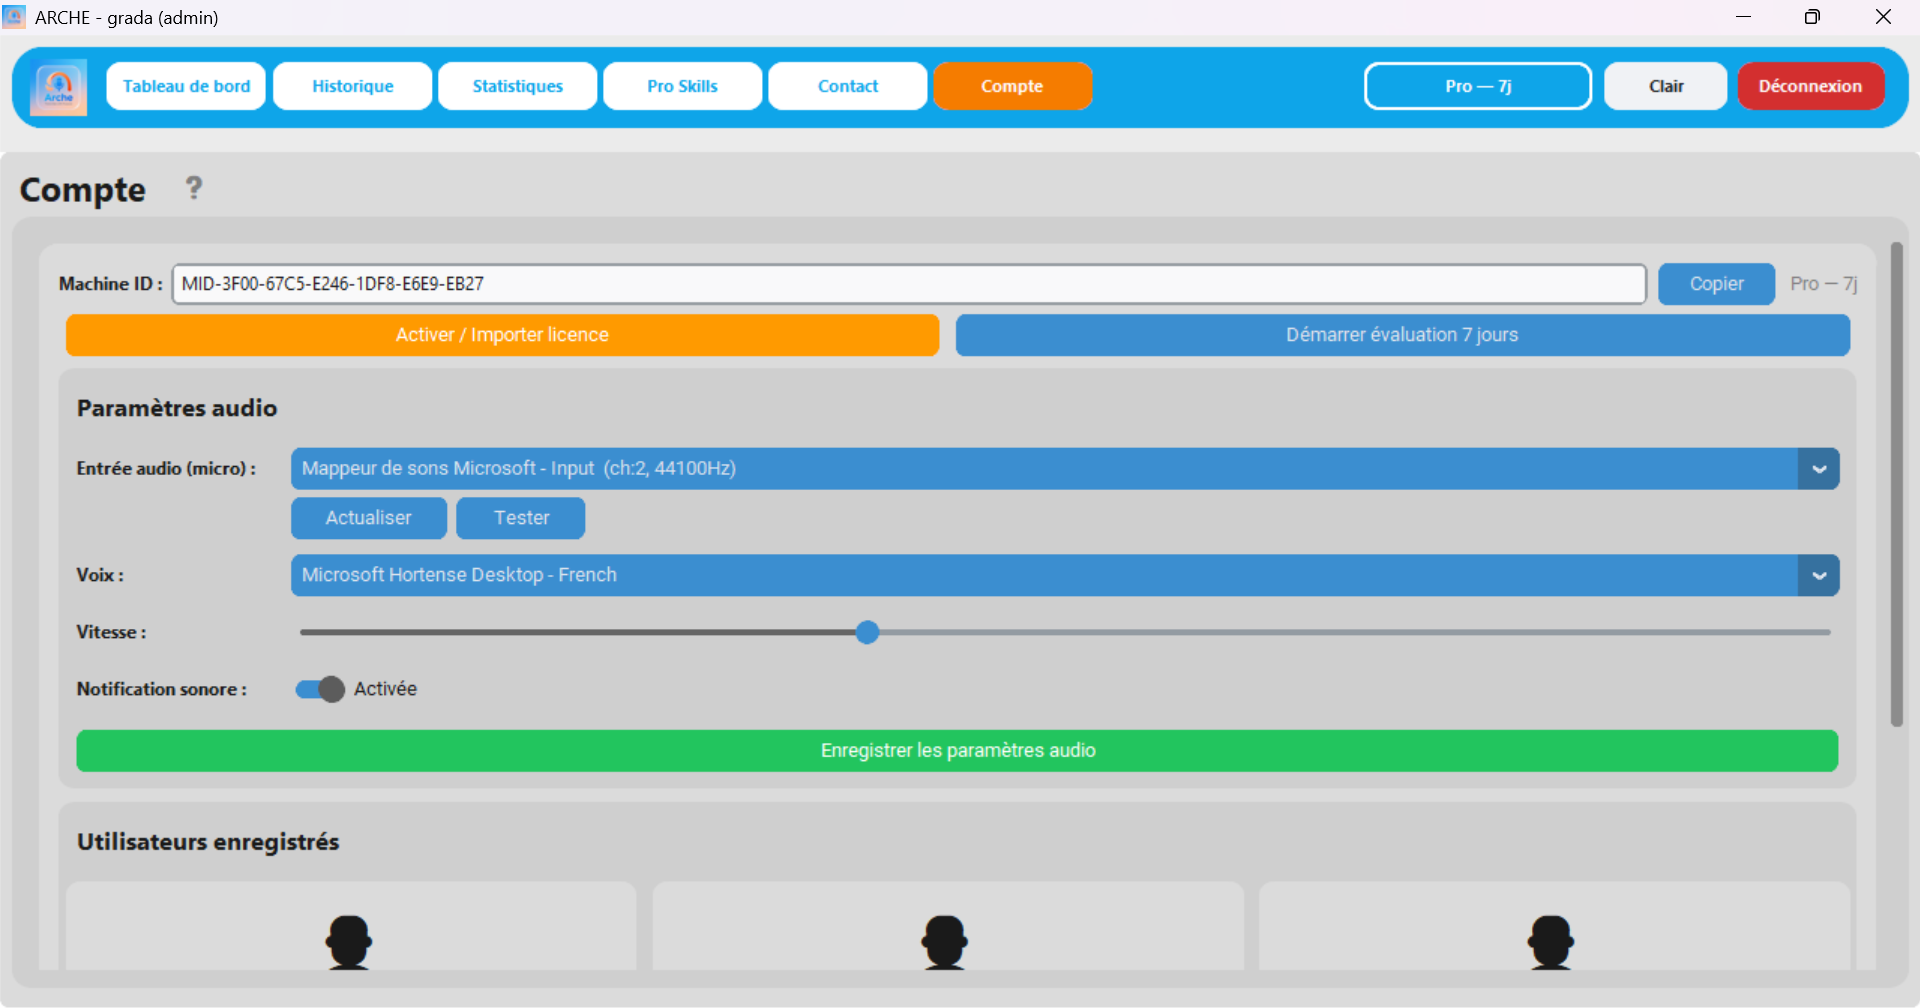Go to the Statistiques tab

pyautogui.click(x=518, y=86)
